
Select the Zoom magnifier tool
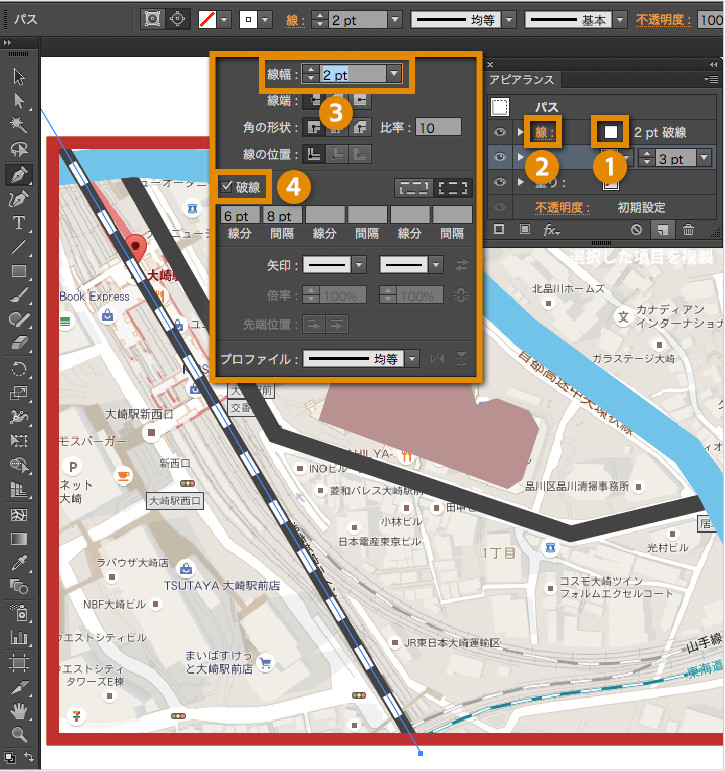[x=19, y=735]
